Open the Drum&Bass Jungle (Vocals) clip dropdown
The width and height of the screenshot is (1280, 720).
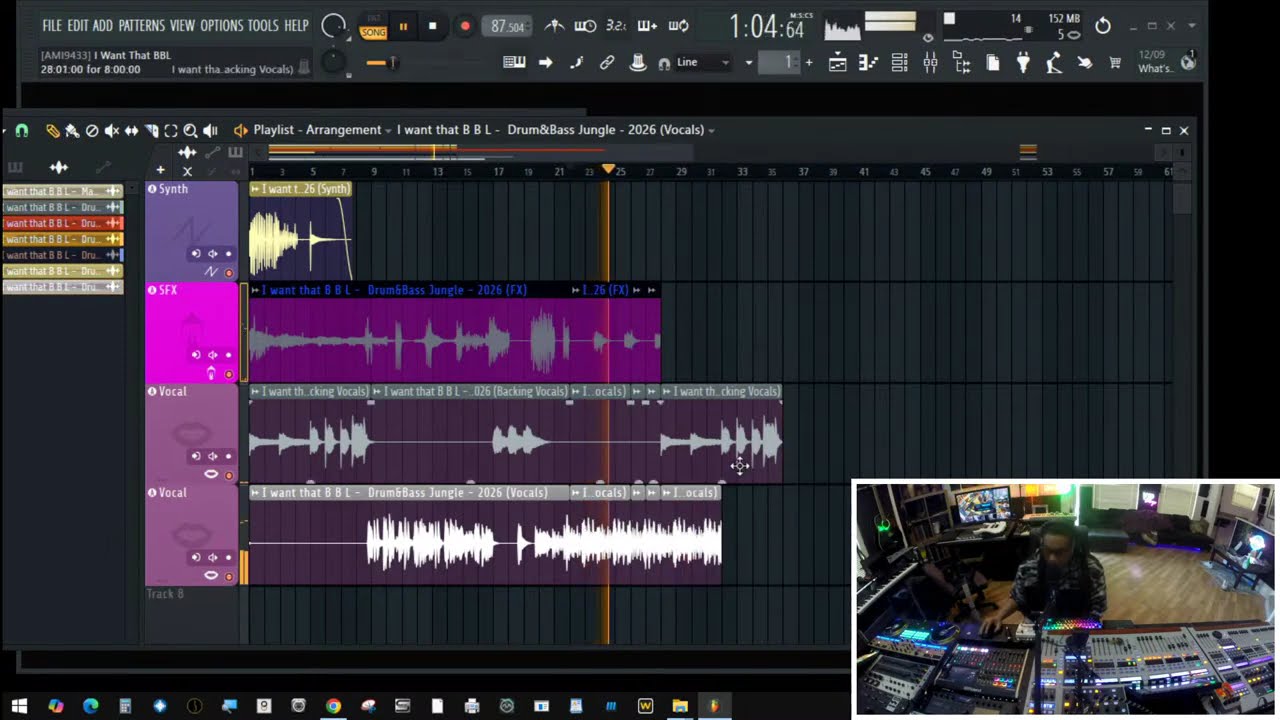pyautogui.click(x=556, y=130)
